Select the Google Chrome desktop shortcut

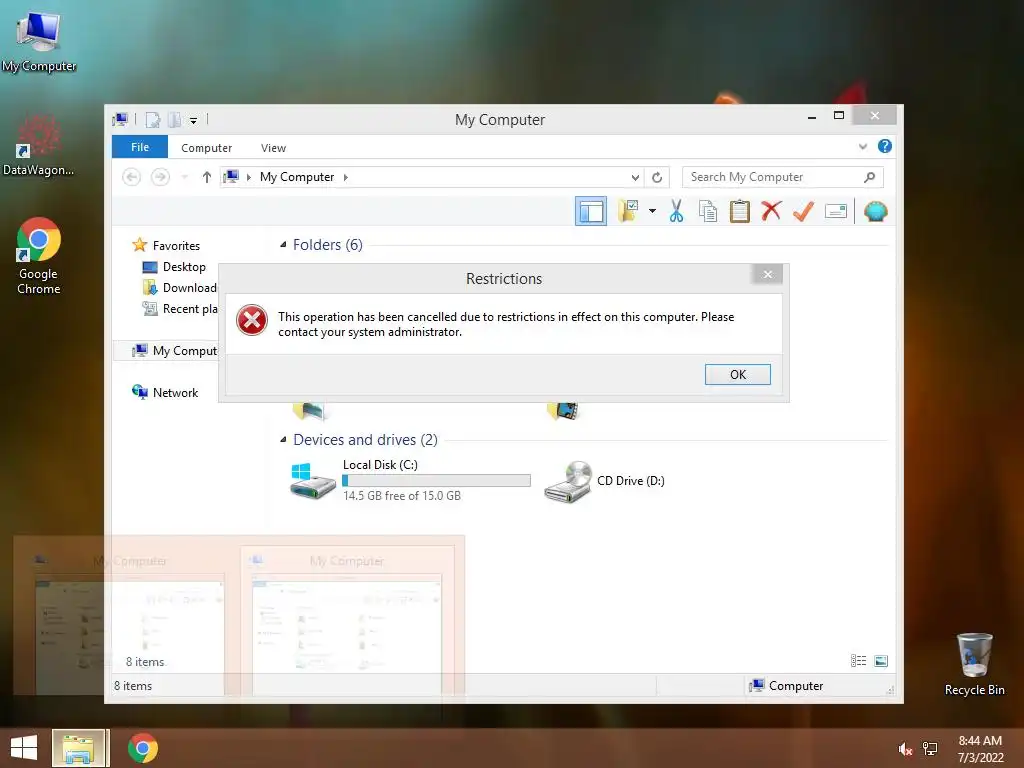tap(39, 256)
